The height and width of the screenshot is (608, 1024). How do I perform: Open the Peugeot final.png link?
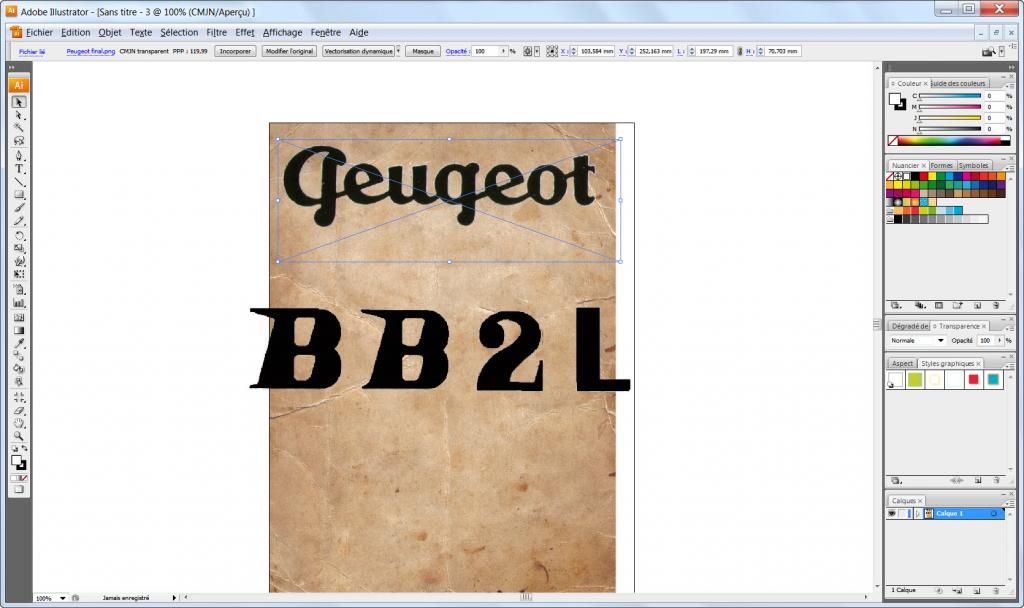(x=91, y=51)
